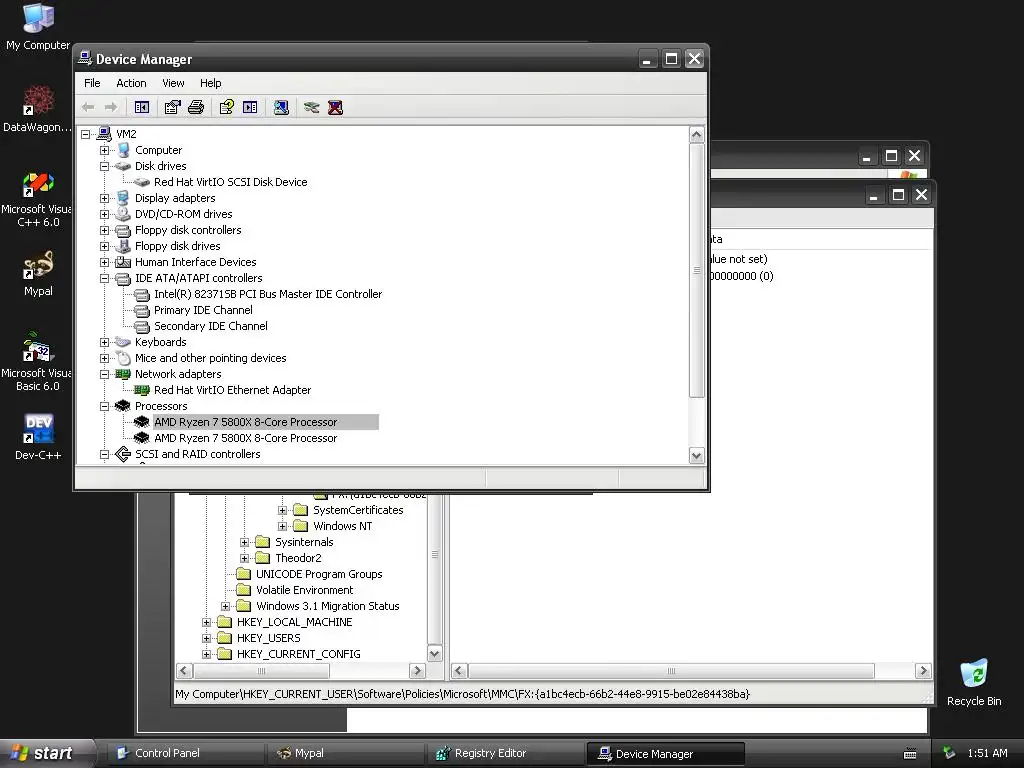Switch to Control Panel taskbar button
Image resolution: width=1024 pixels, height=768 pixels.
click(x=186, y=753)
